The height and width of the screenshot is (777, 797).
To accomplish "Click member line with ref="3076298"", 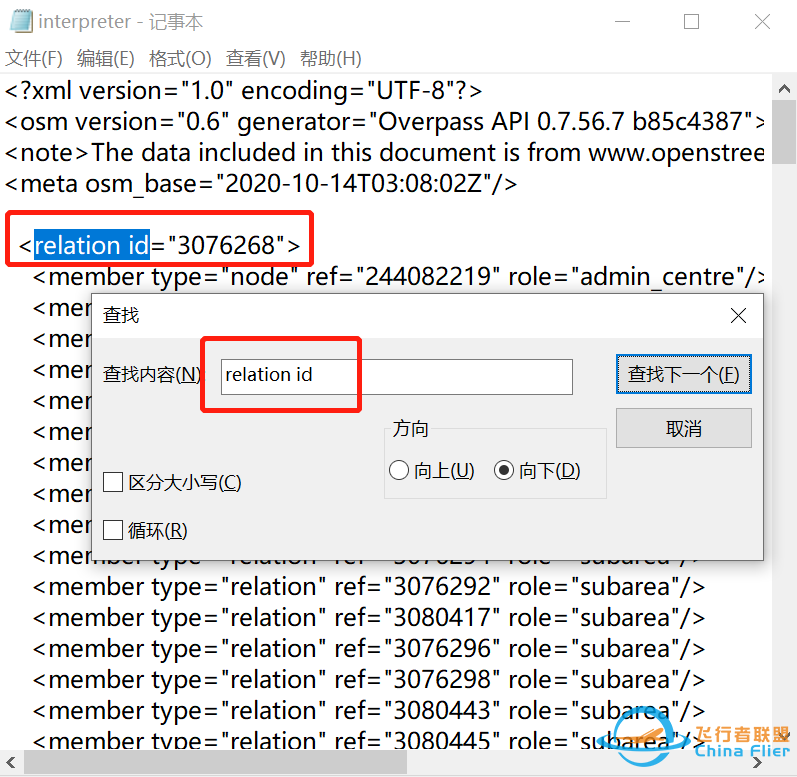I will pos(369,680).
